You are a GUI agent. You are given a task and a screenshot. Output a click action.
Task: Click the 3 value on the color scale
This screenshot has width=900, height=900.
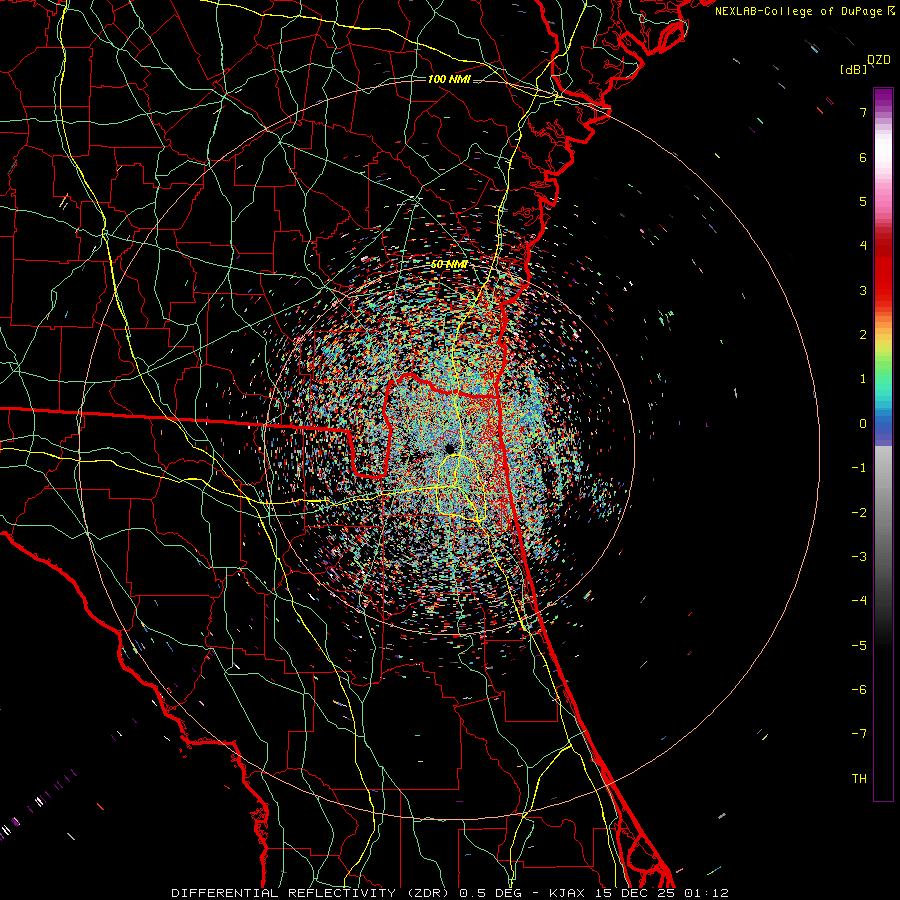click(863, 290)
